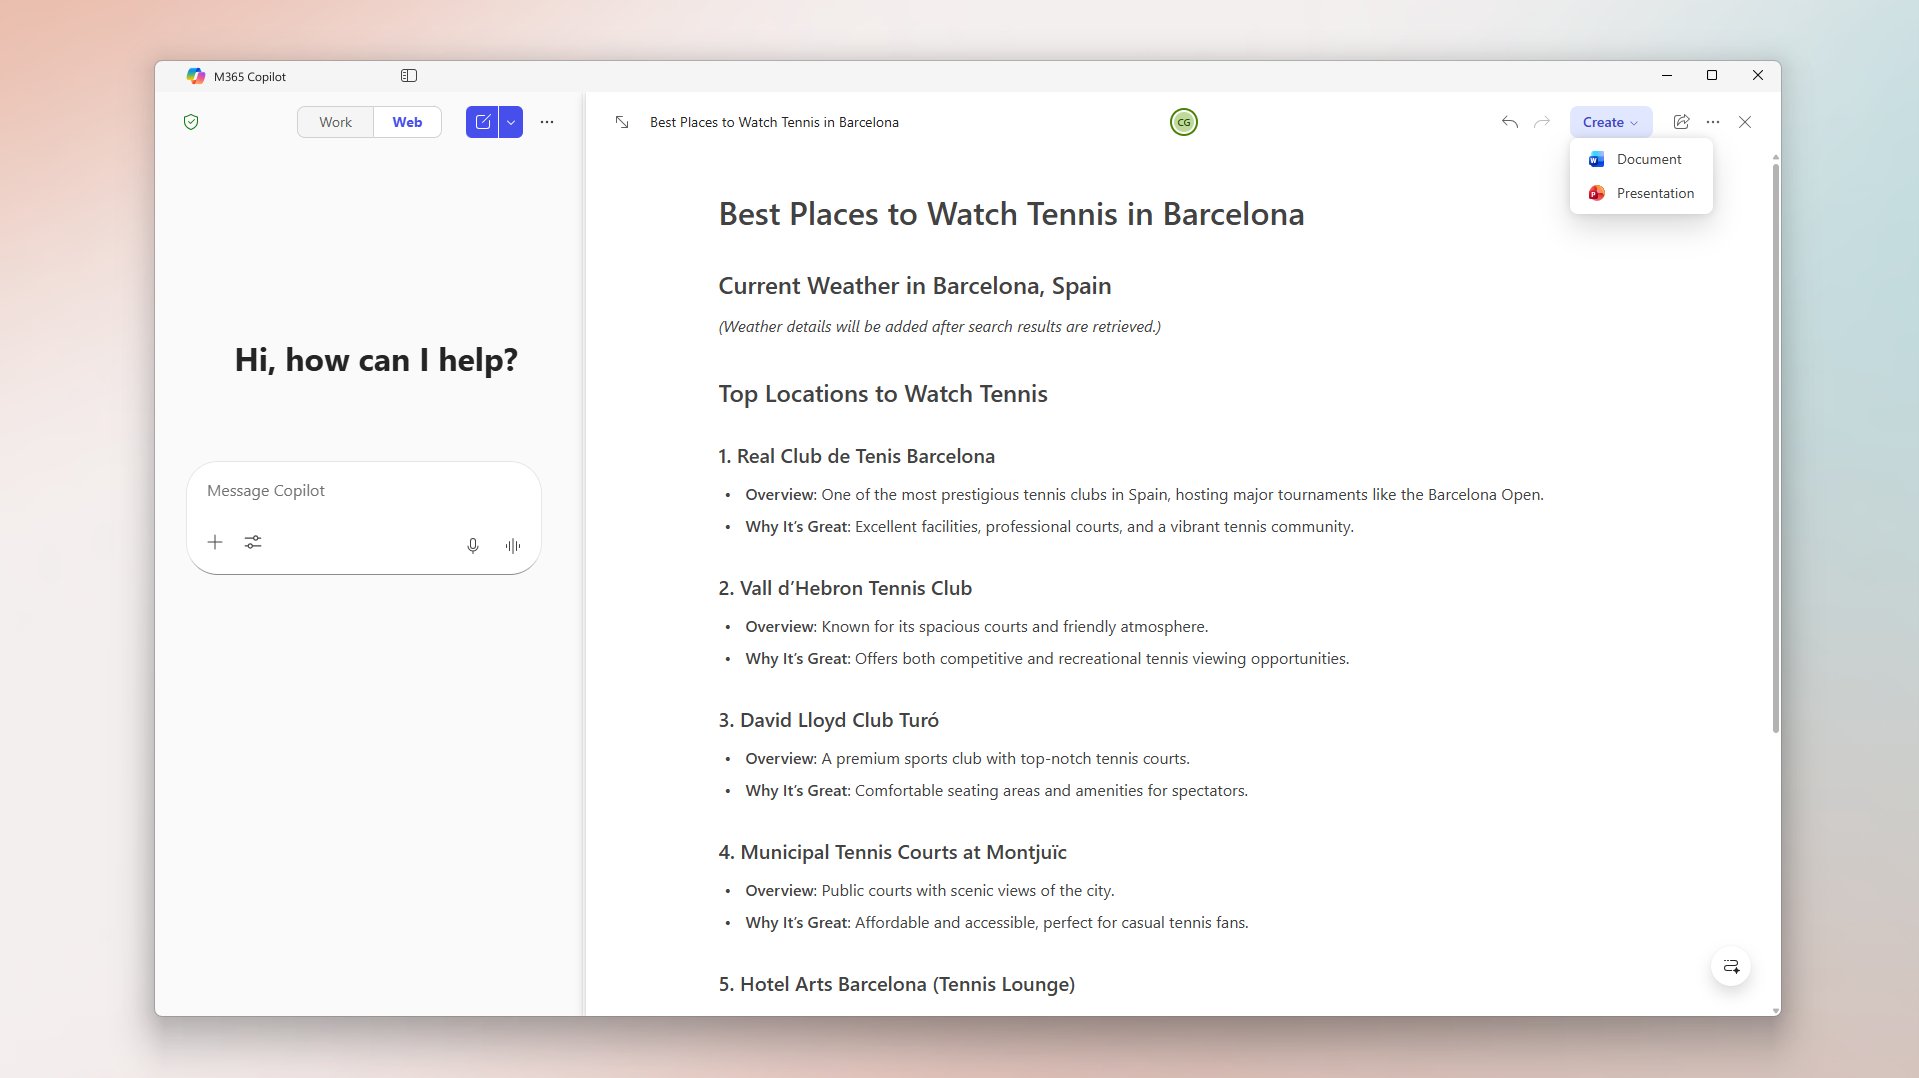Switch Copilot to Work mode
The width and height of the screenshot is (1919, 1078).
tap(334, 121)
